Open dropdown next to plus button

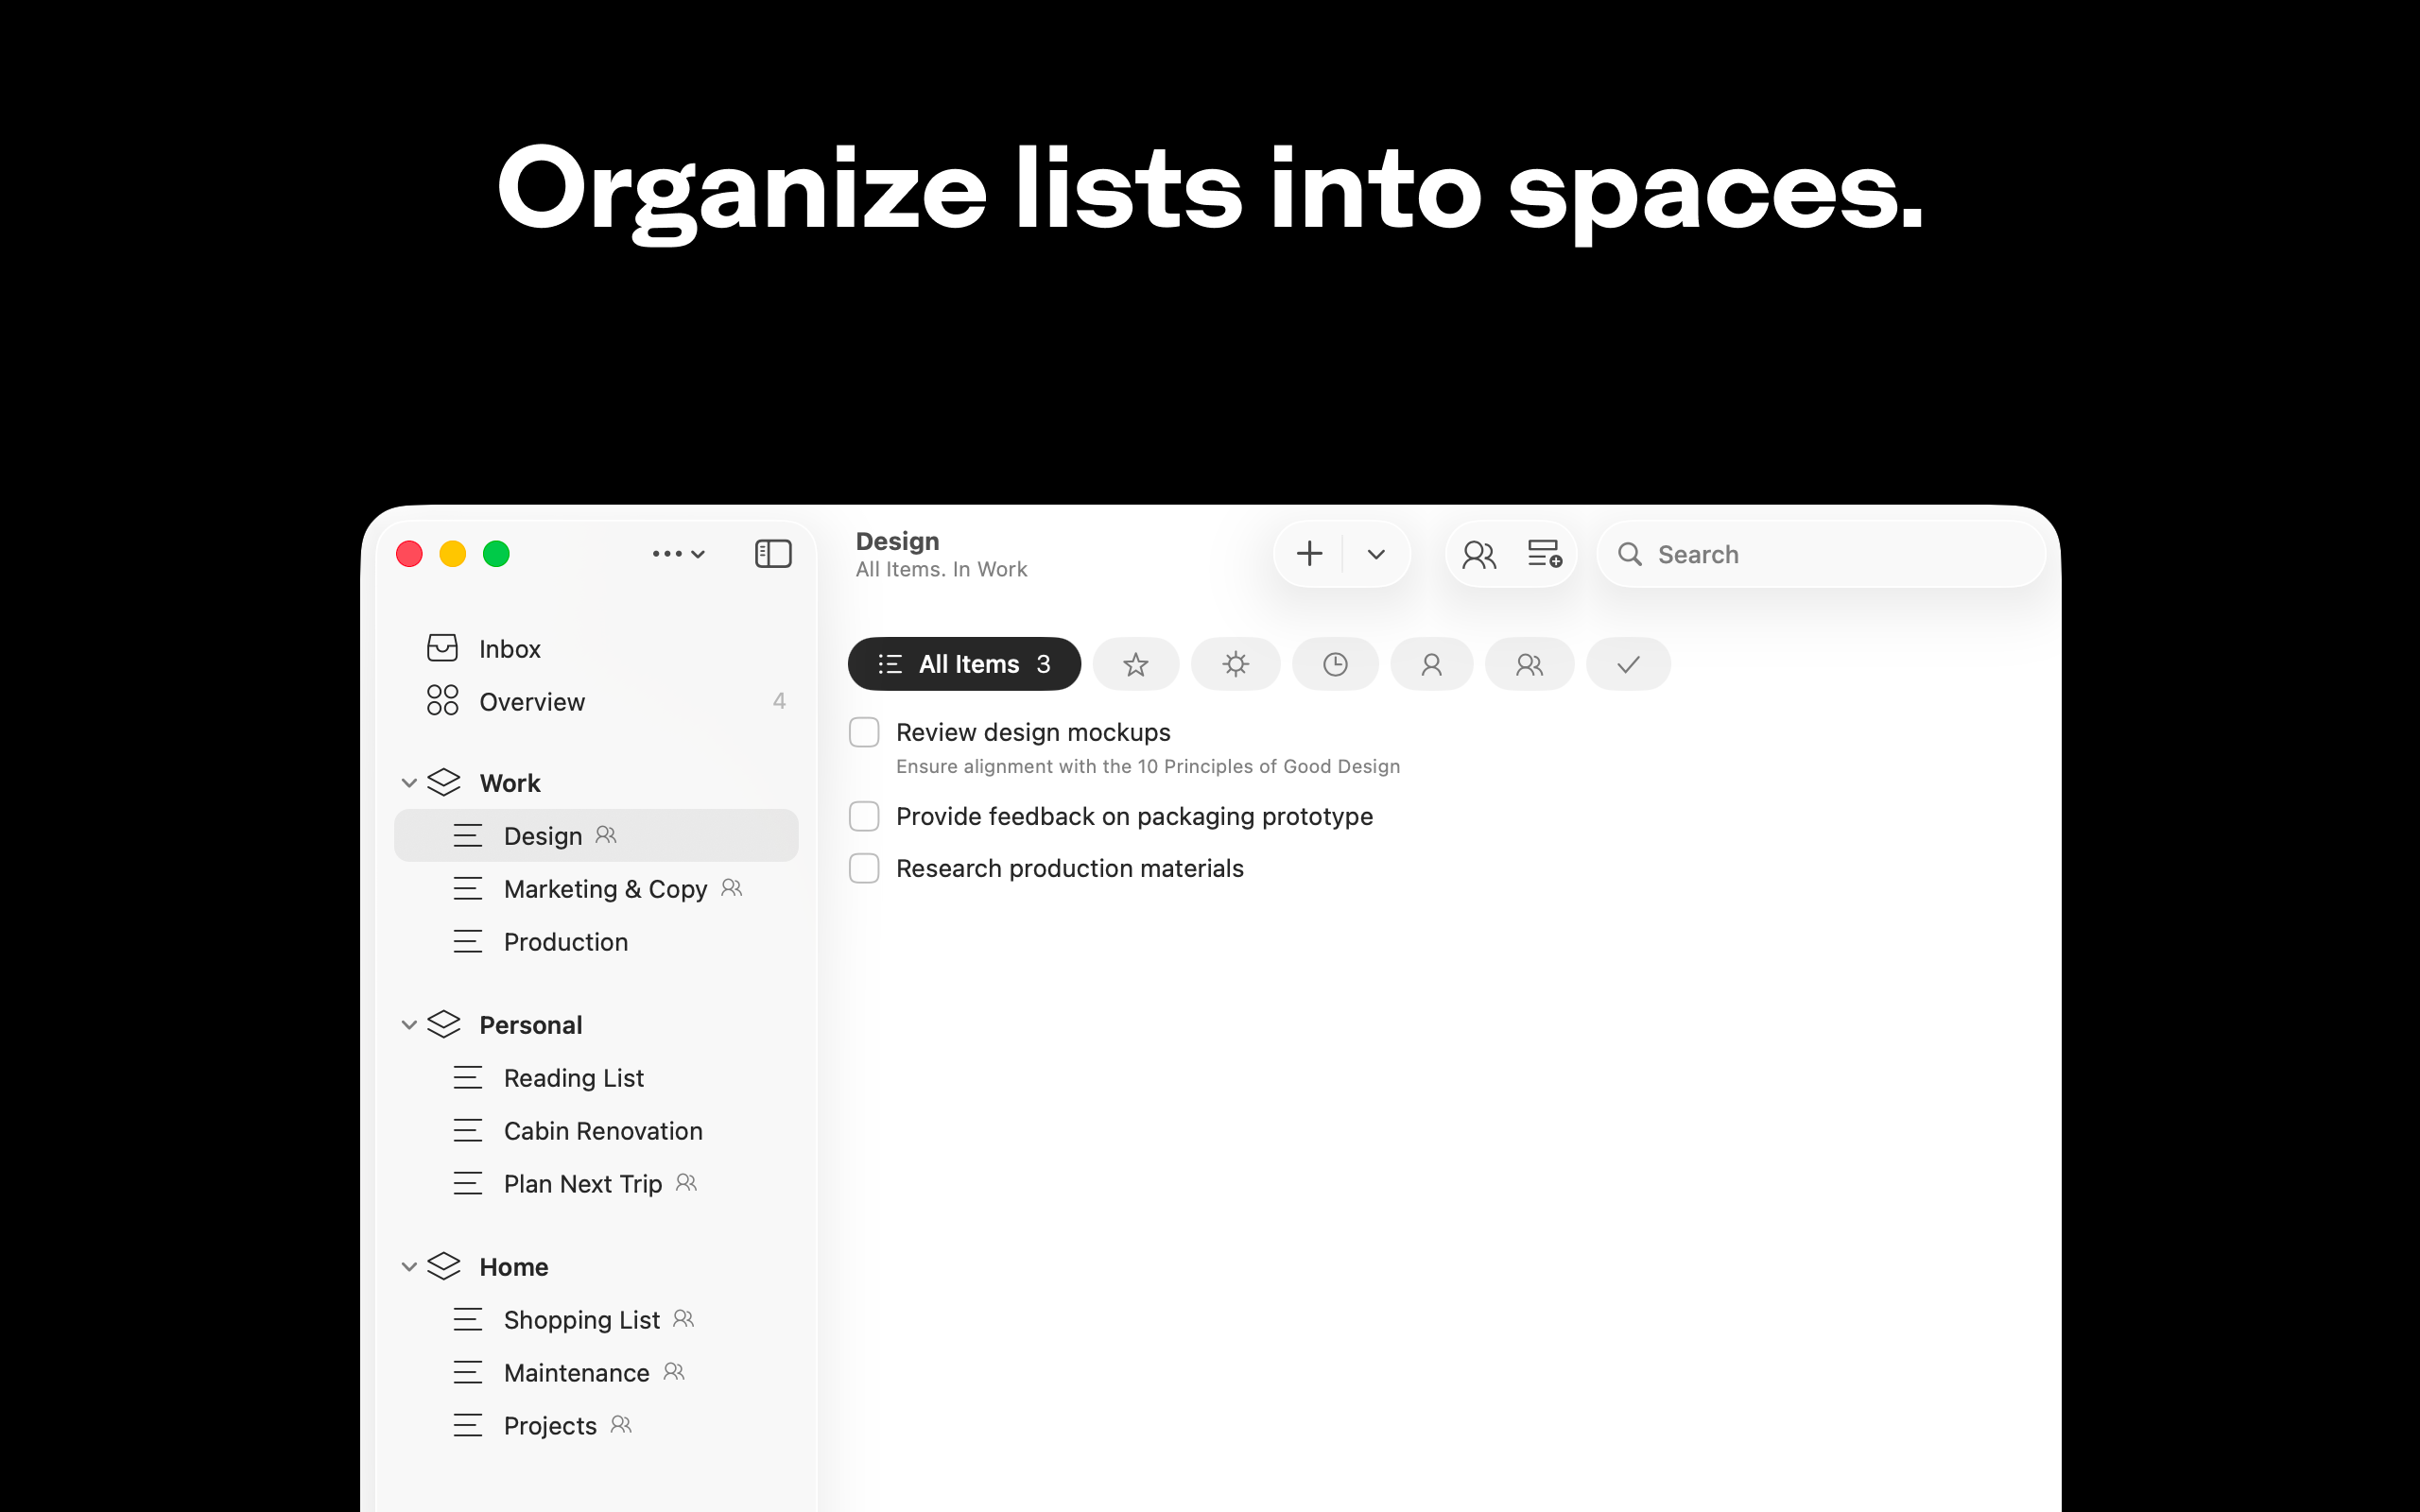tap(1375, 553)
